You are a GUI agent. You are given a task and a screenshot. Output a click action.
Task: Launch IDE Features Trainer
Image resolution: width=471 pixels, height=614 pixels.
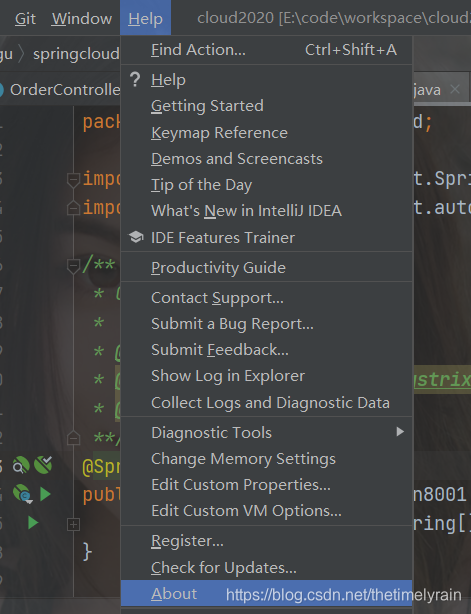(x=266, y=237)
